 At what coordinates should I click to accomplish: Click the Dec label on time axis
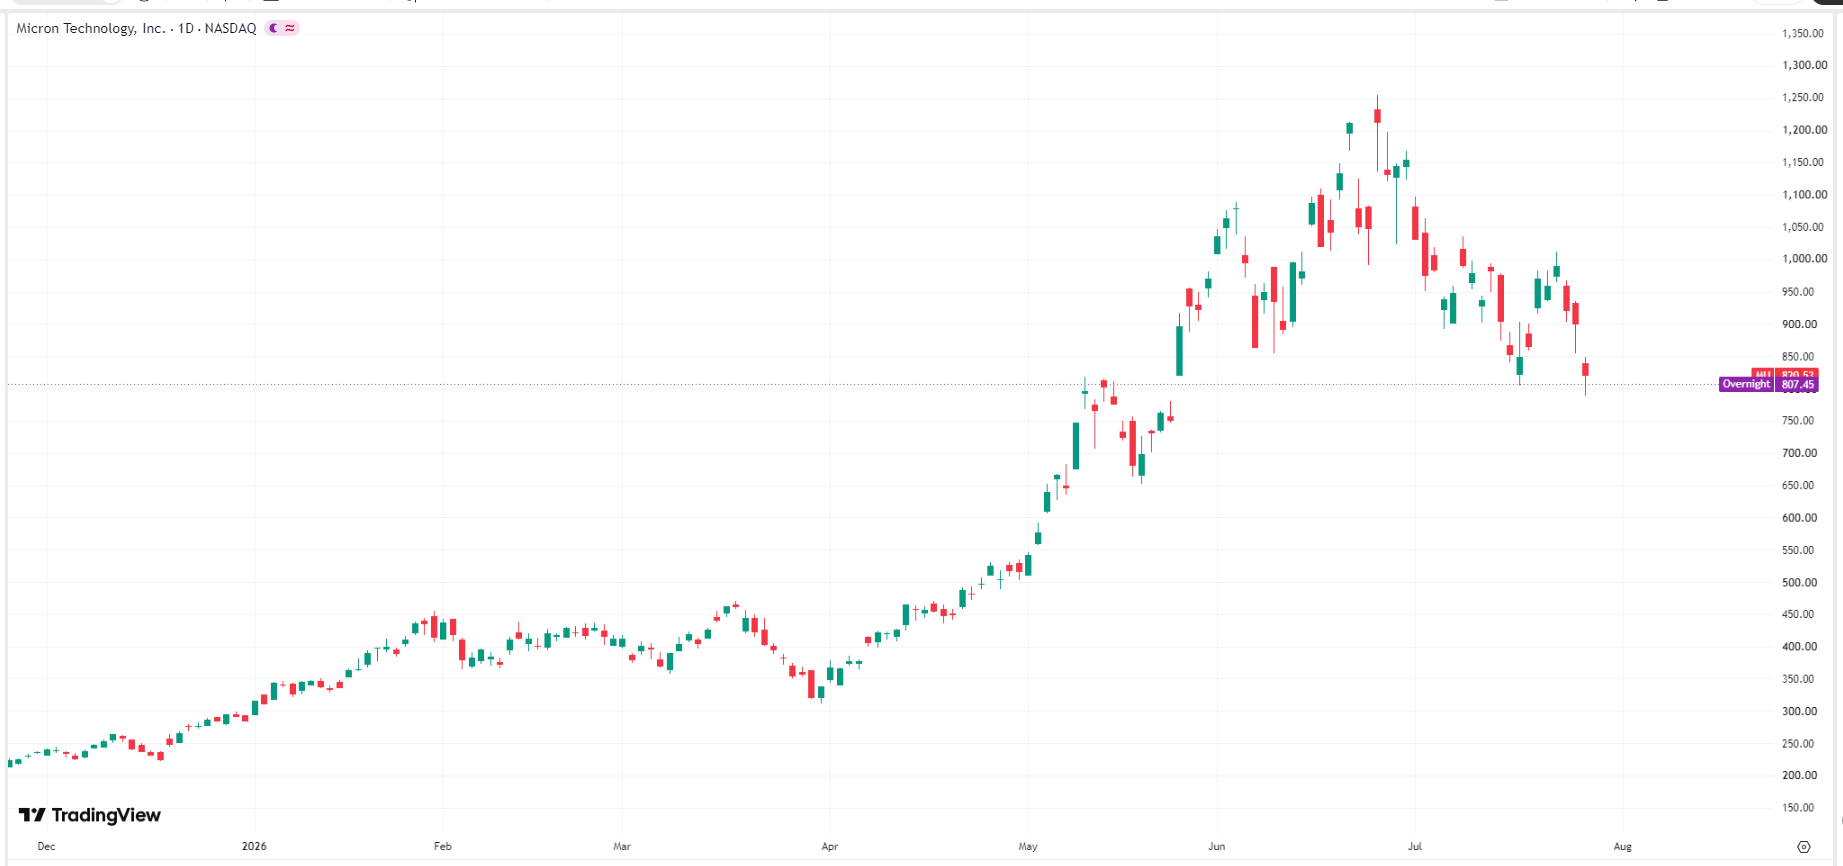click(46, 846)
